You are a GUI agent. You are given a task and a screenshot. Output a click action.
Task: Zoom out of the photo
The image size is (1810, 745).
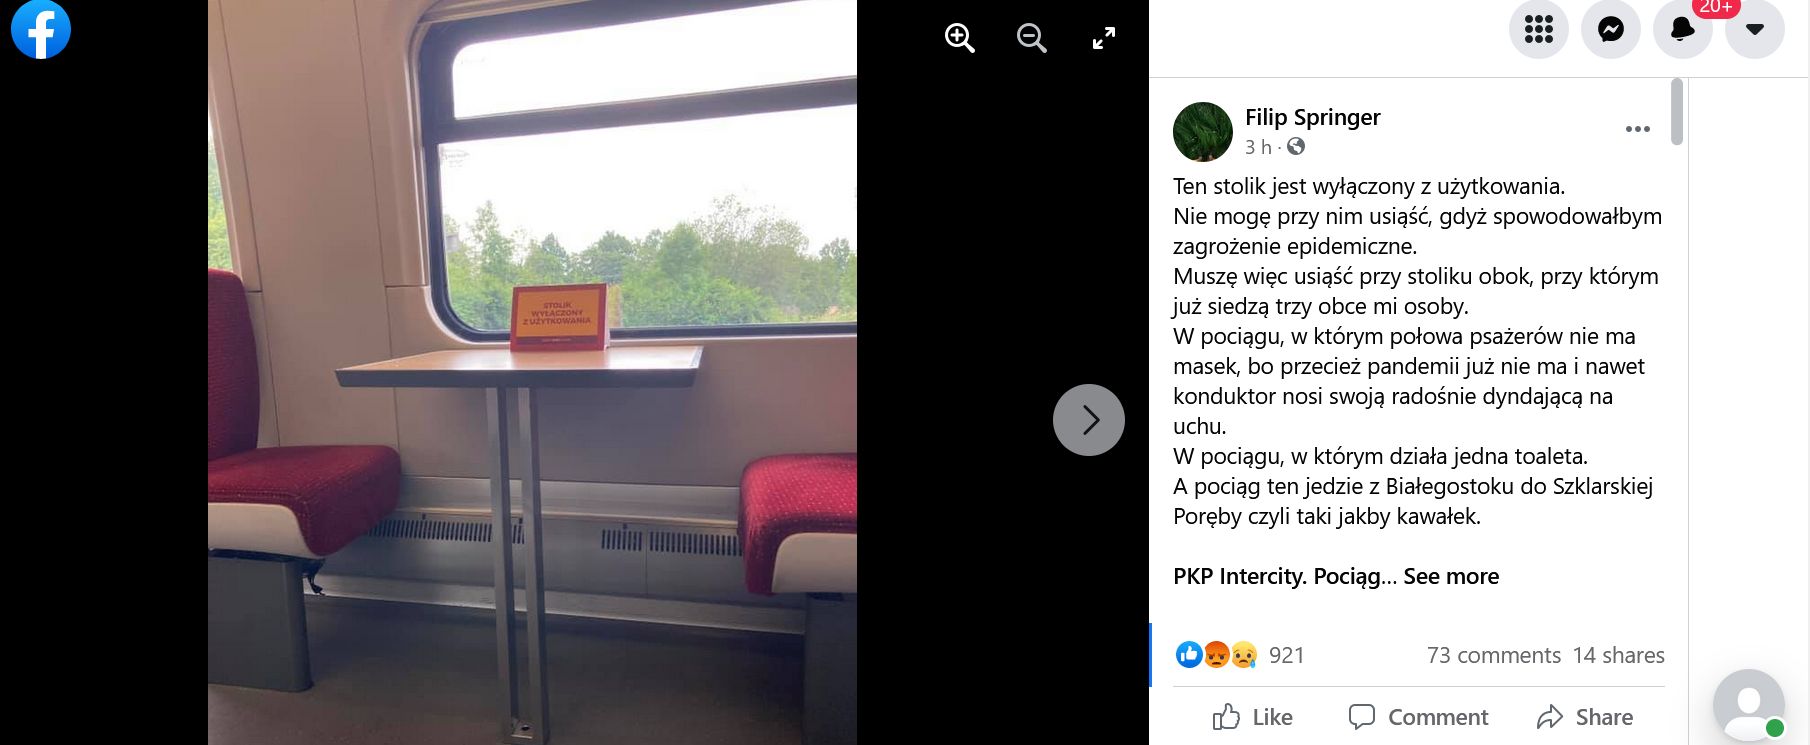tap(1032, 39)
